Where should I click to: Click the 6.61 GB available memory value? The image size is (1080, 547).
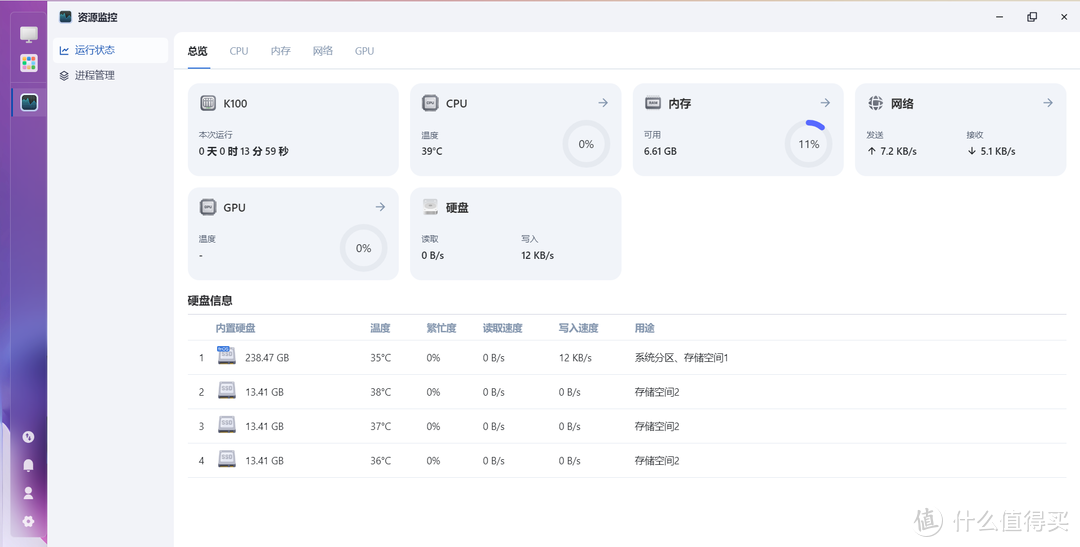(661, 151)
